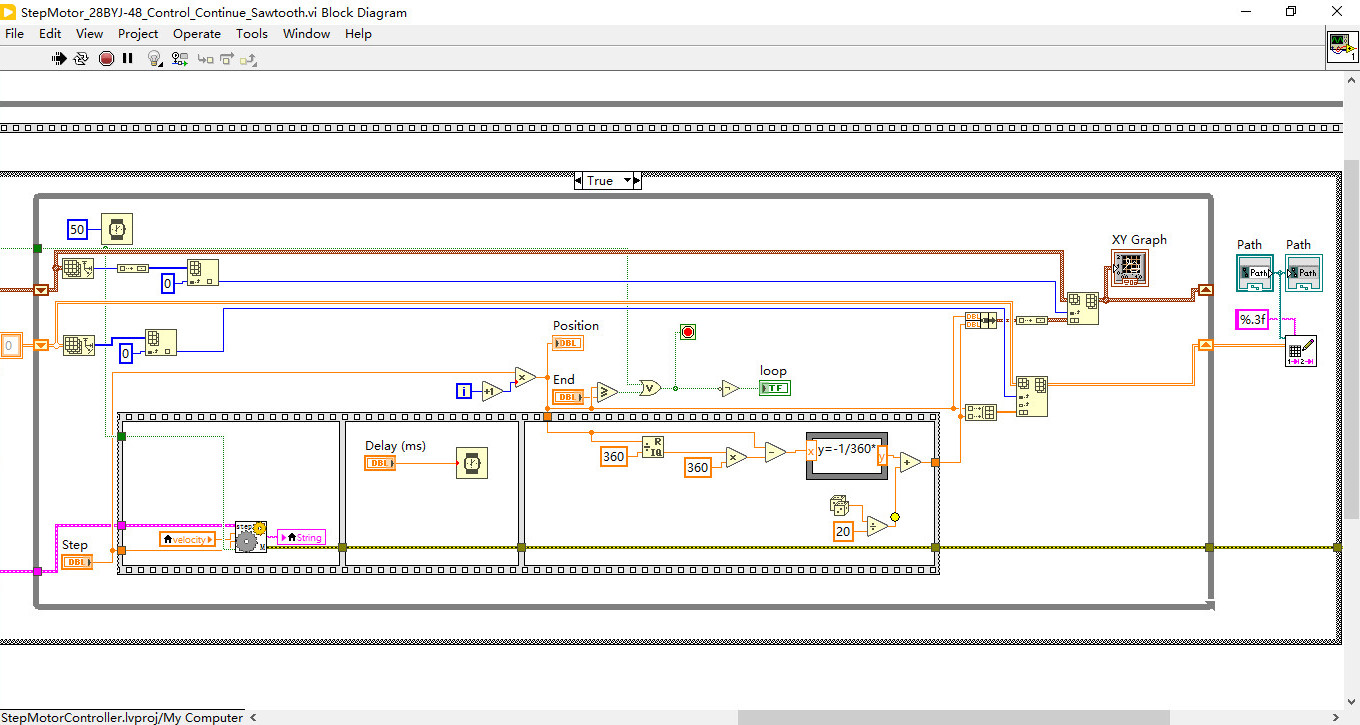Screen dimensions: 1360x725
Task: Toggle Retain Wire Values button
Action: pos(181,59)
